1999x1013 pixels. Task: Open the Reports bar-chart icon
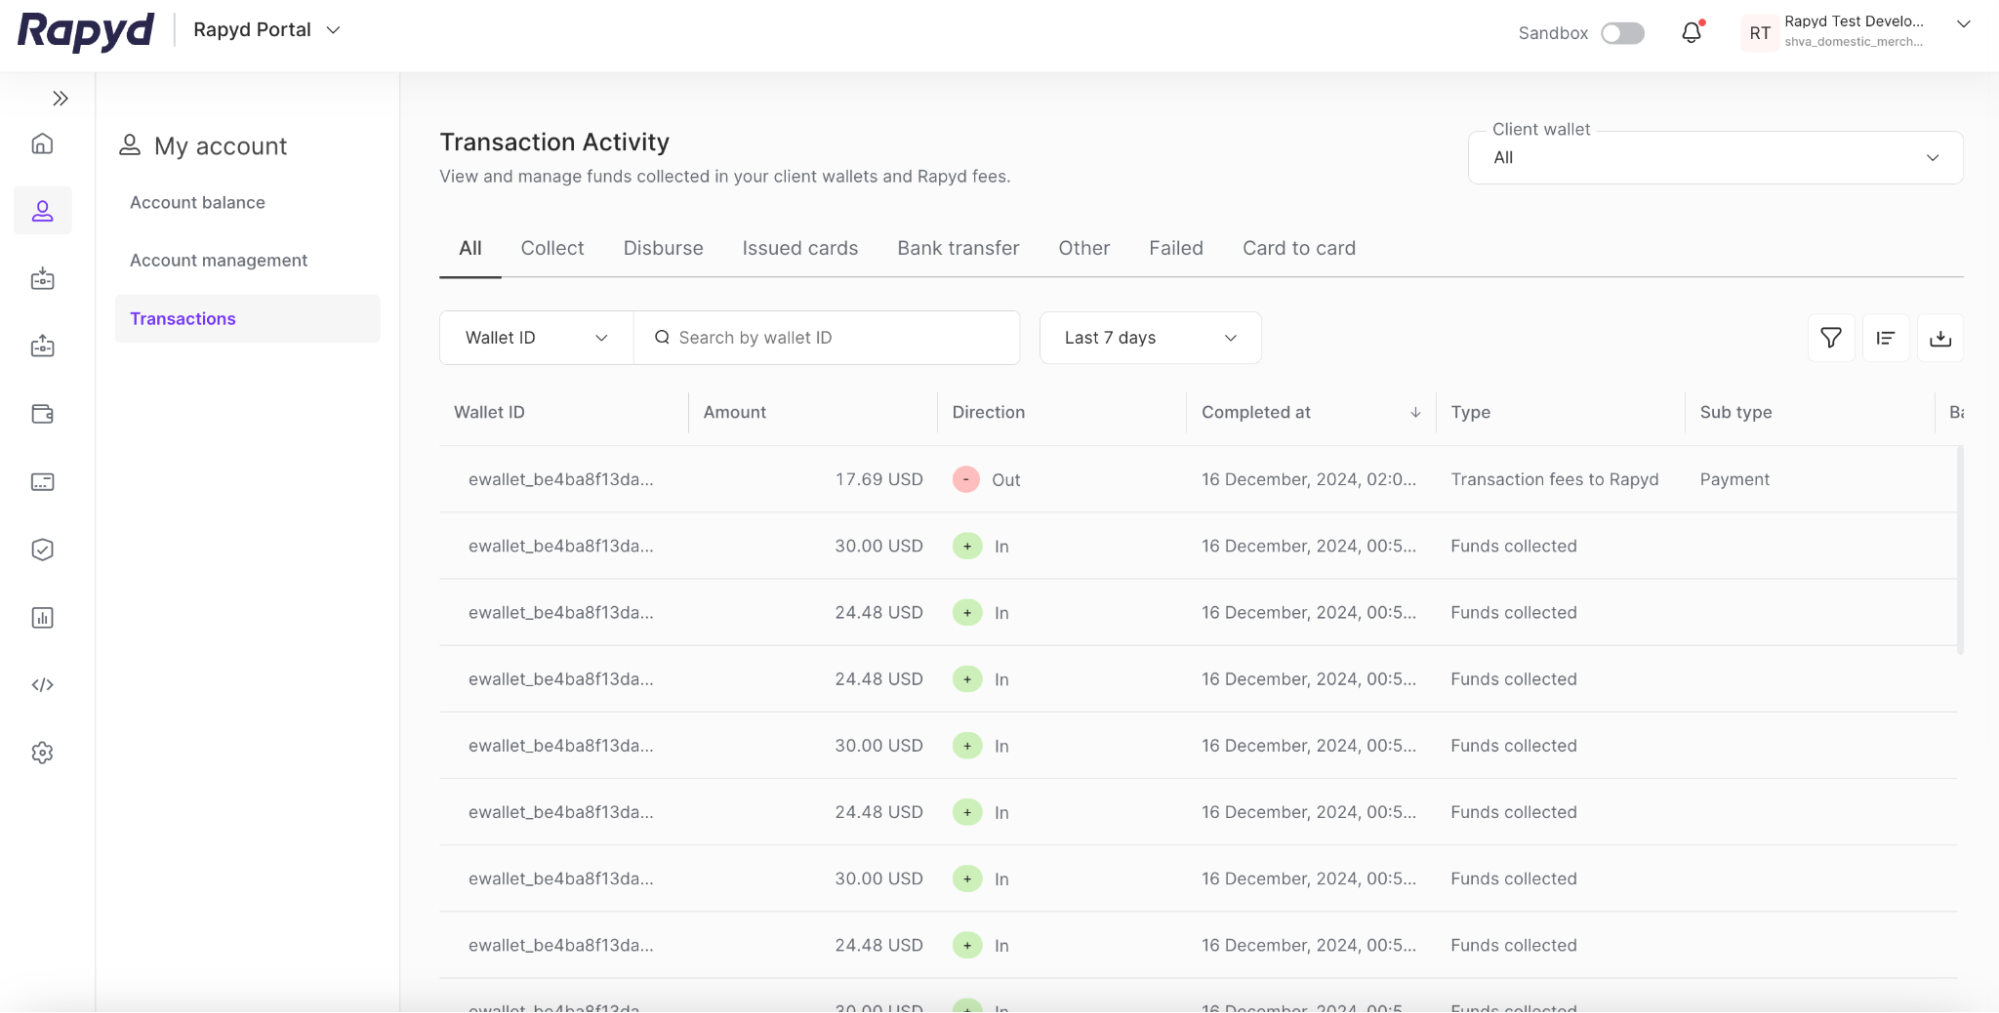coord(42,617)
